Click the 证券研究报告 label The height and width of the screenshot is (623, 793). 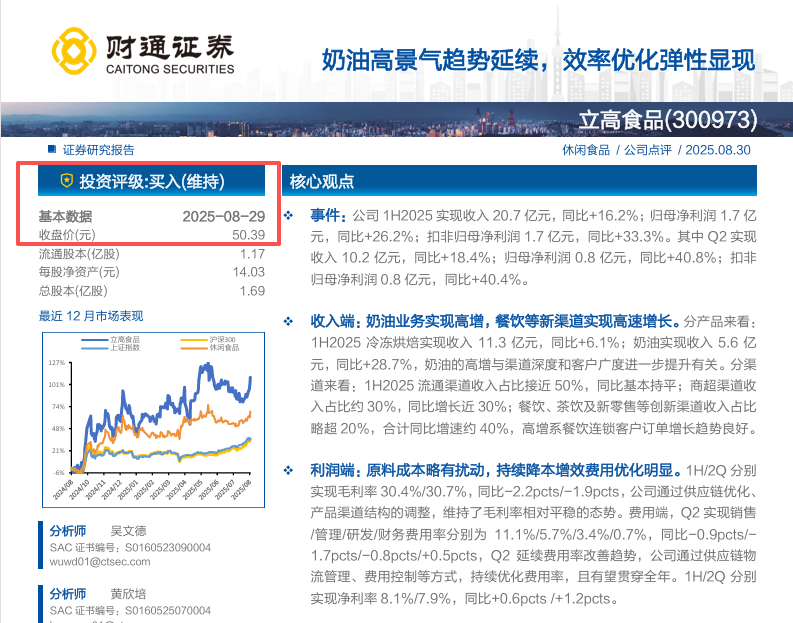click(x=99, y=150)
